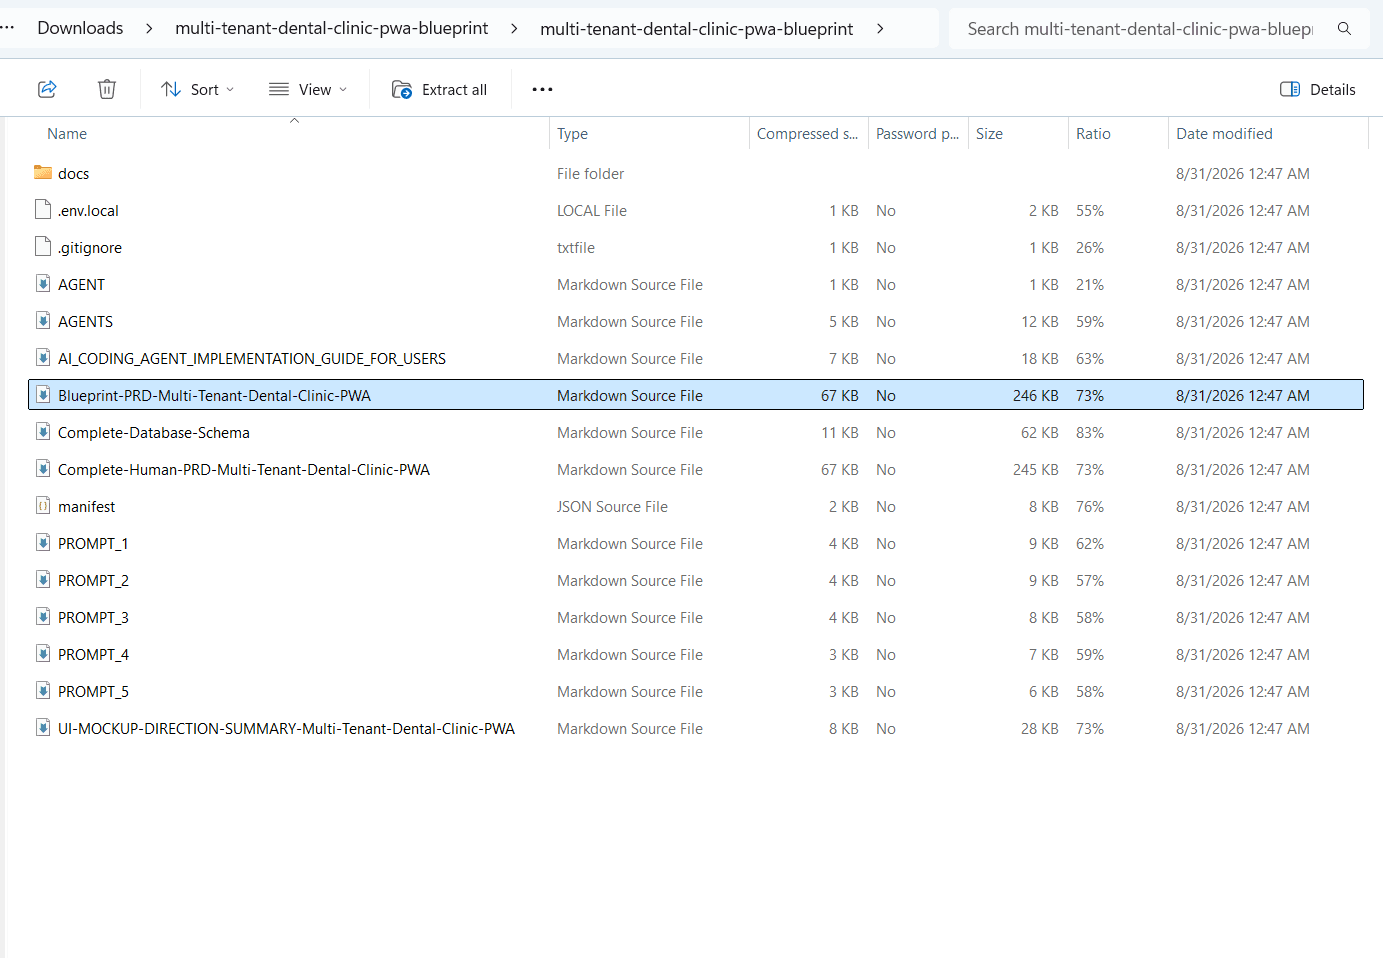Select the PROMPT_5 file icon

click(43, 691)
